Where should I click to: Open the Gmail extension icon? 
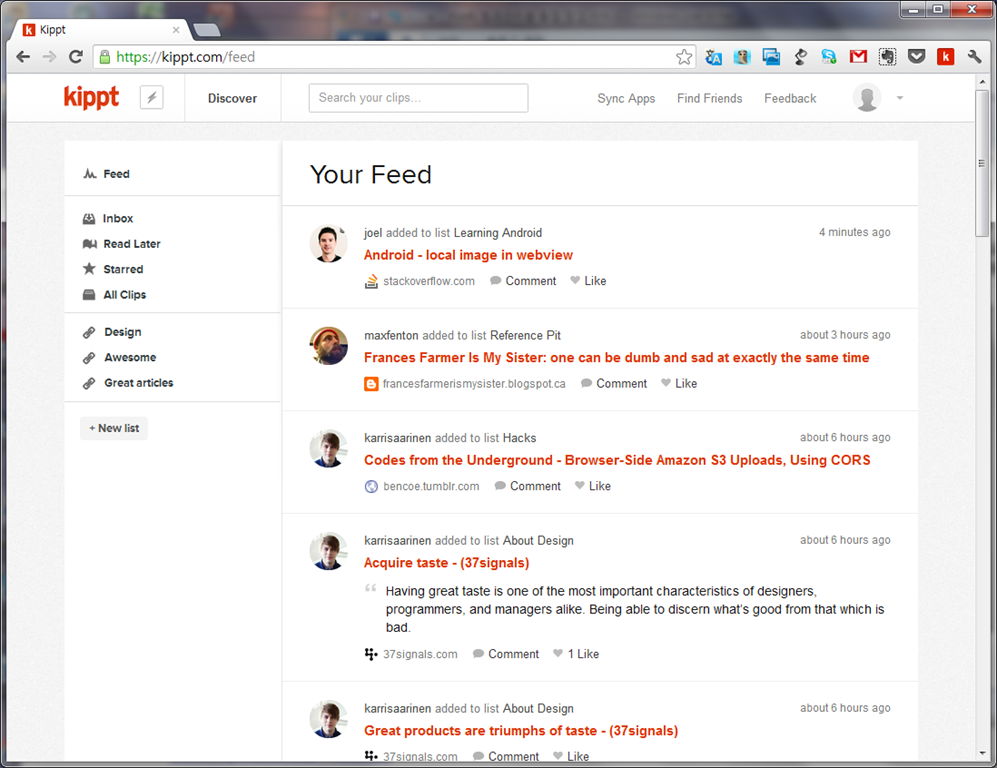858,57
